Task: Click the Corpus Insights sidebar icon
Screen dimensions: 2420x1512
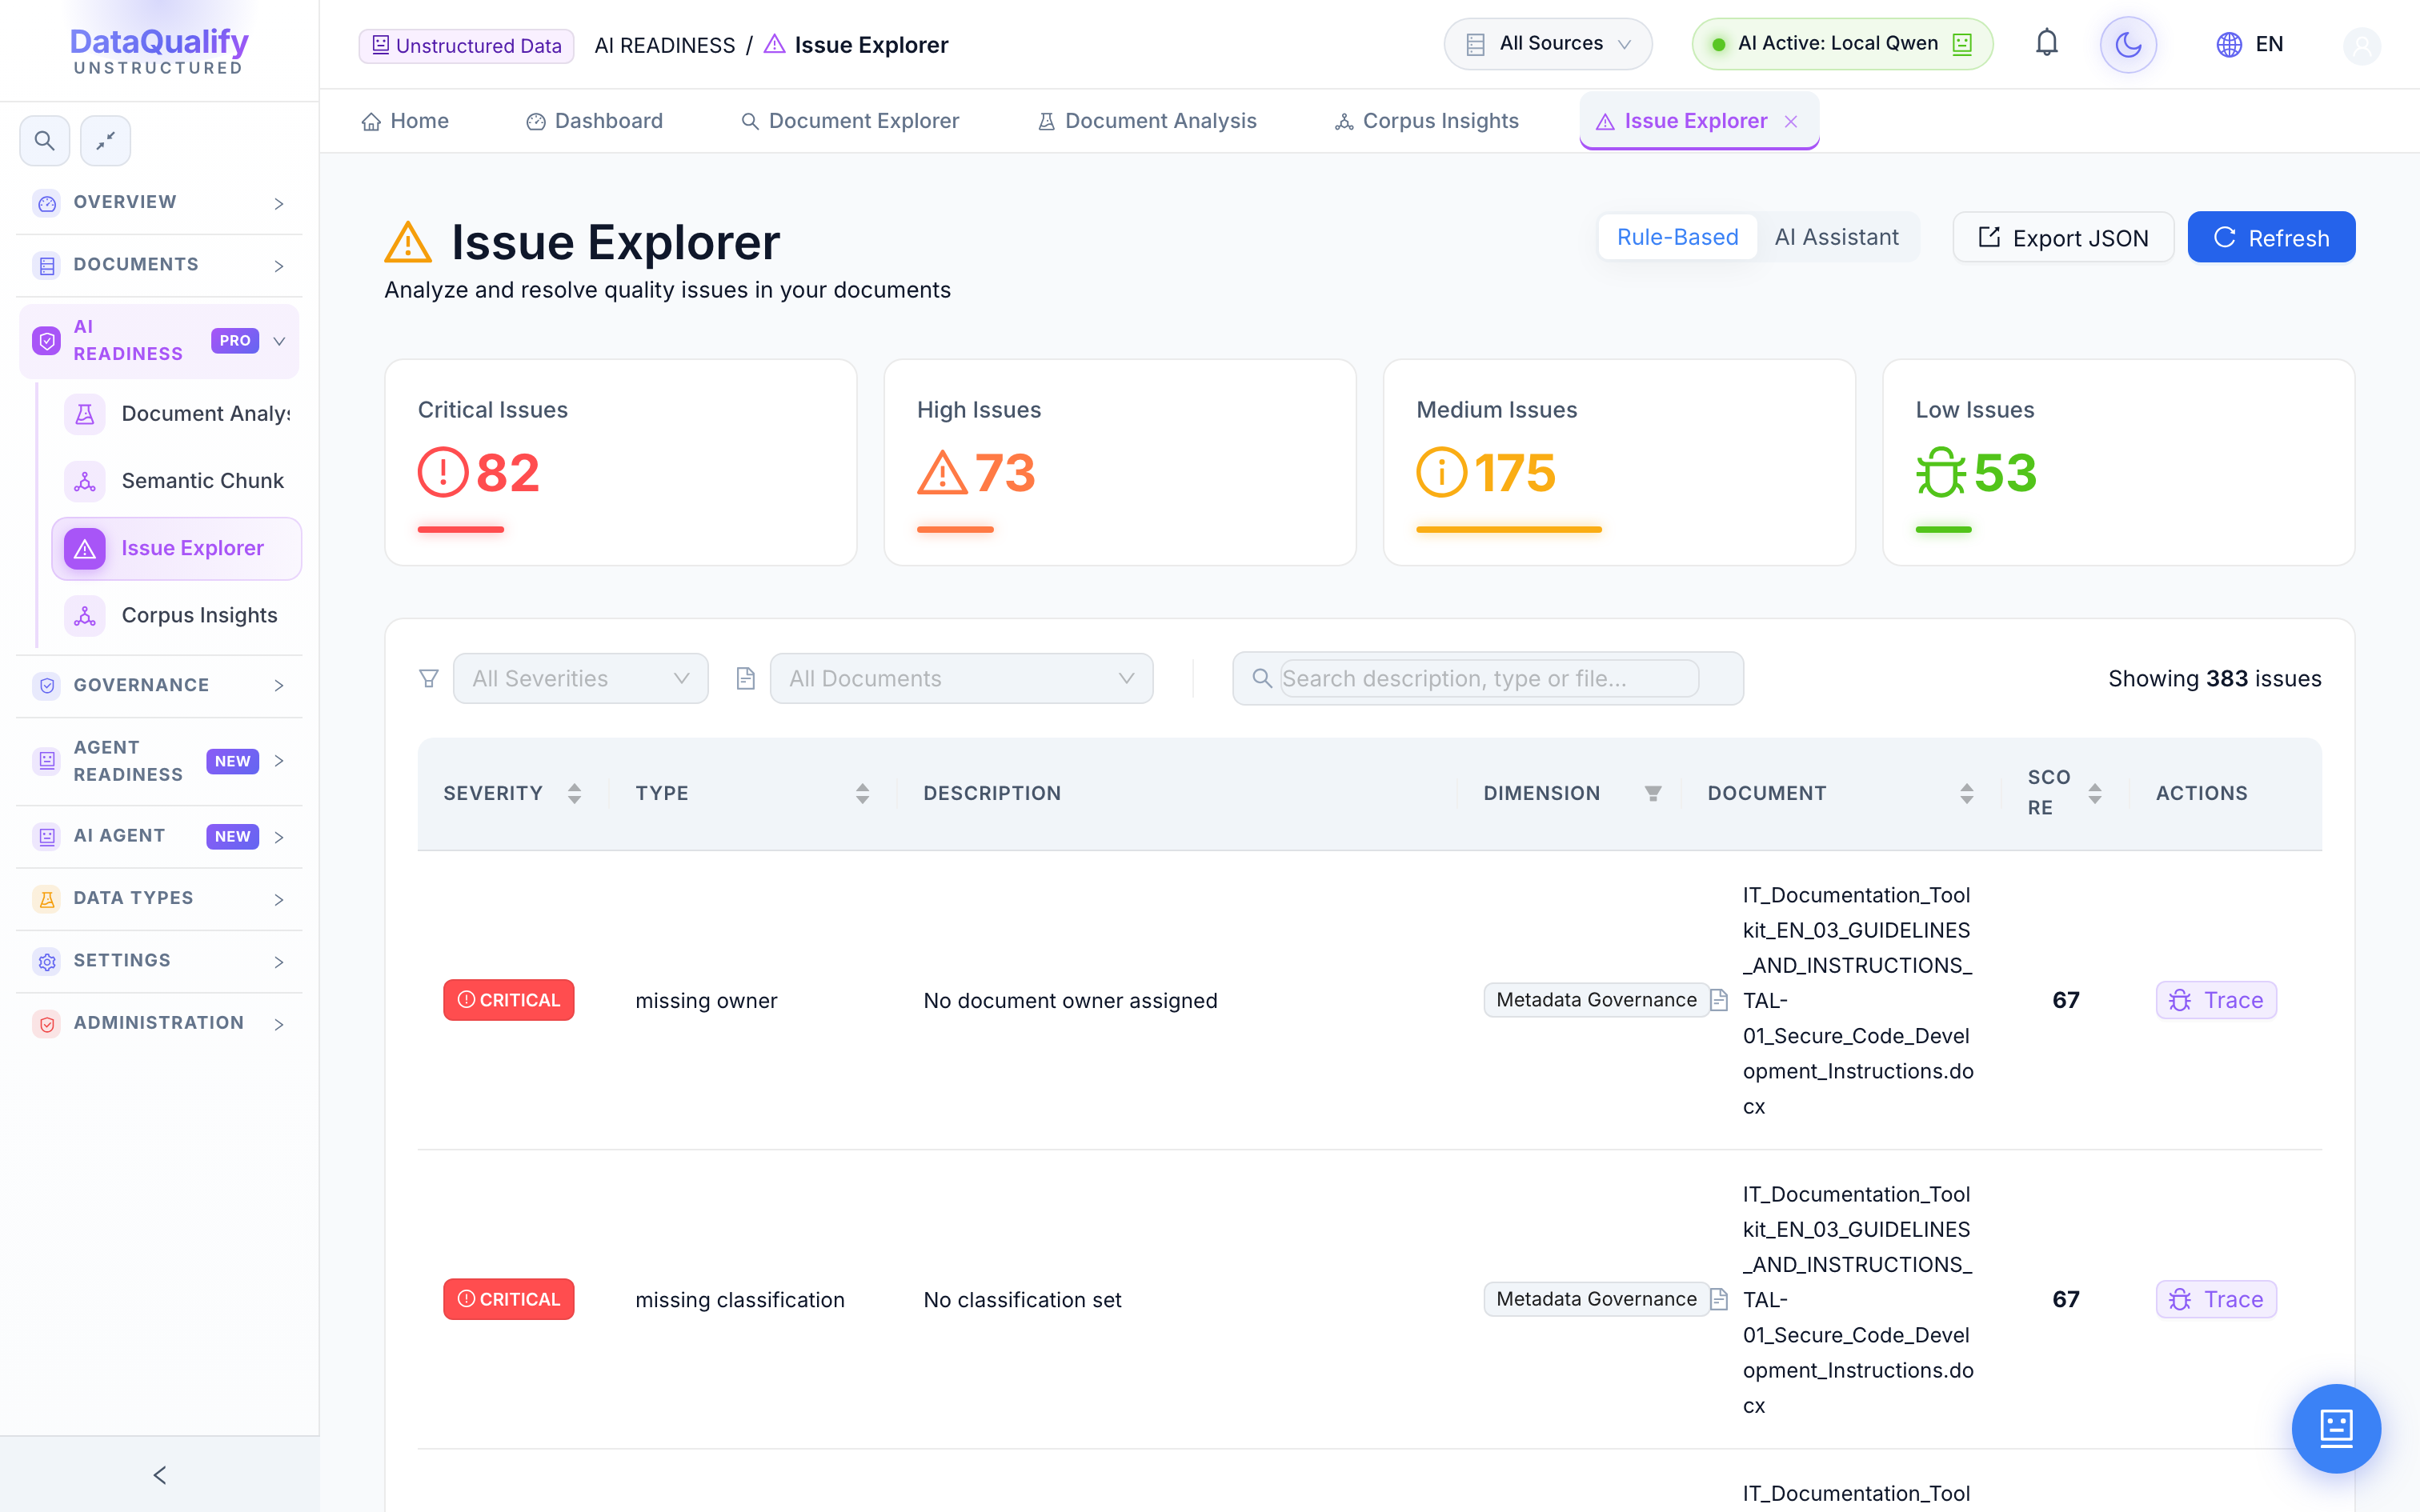Action: (x=85, y=616)
